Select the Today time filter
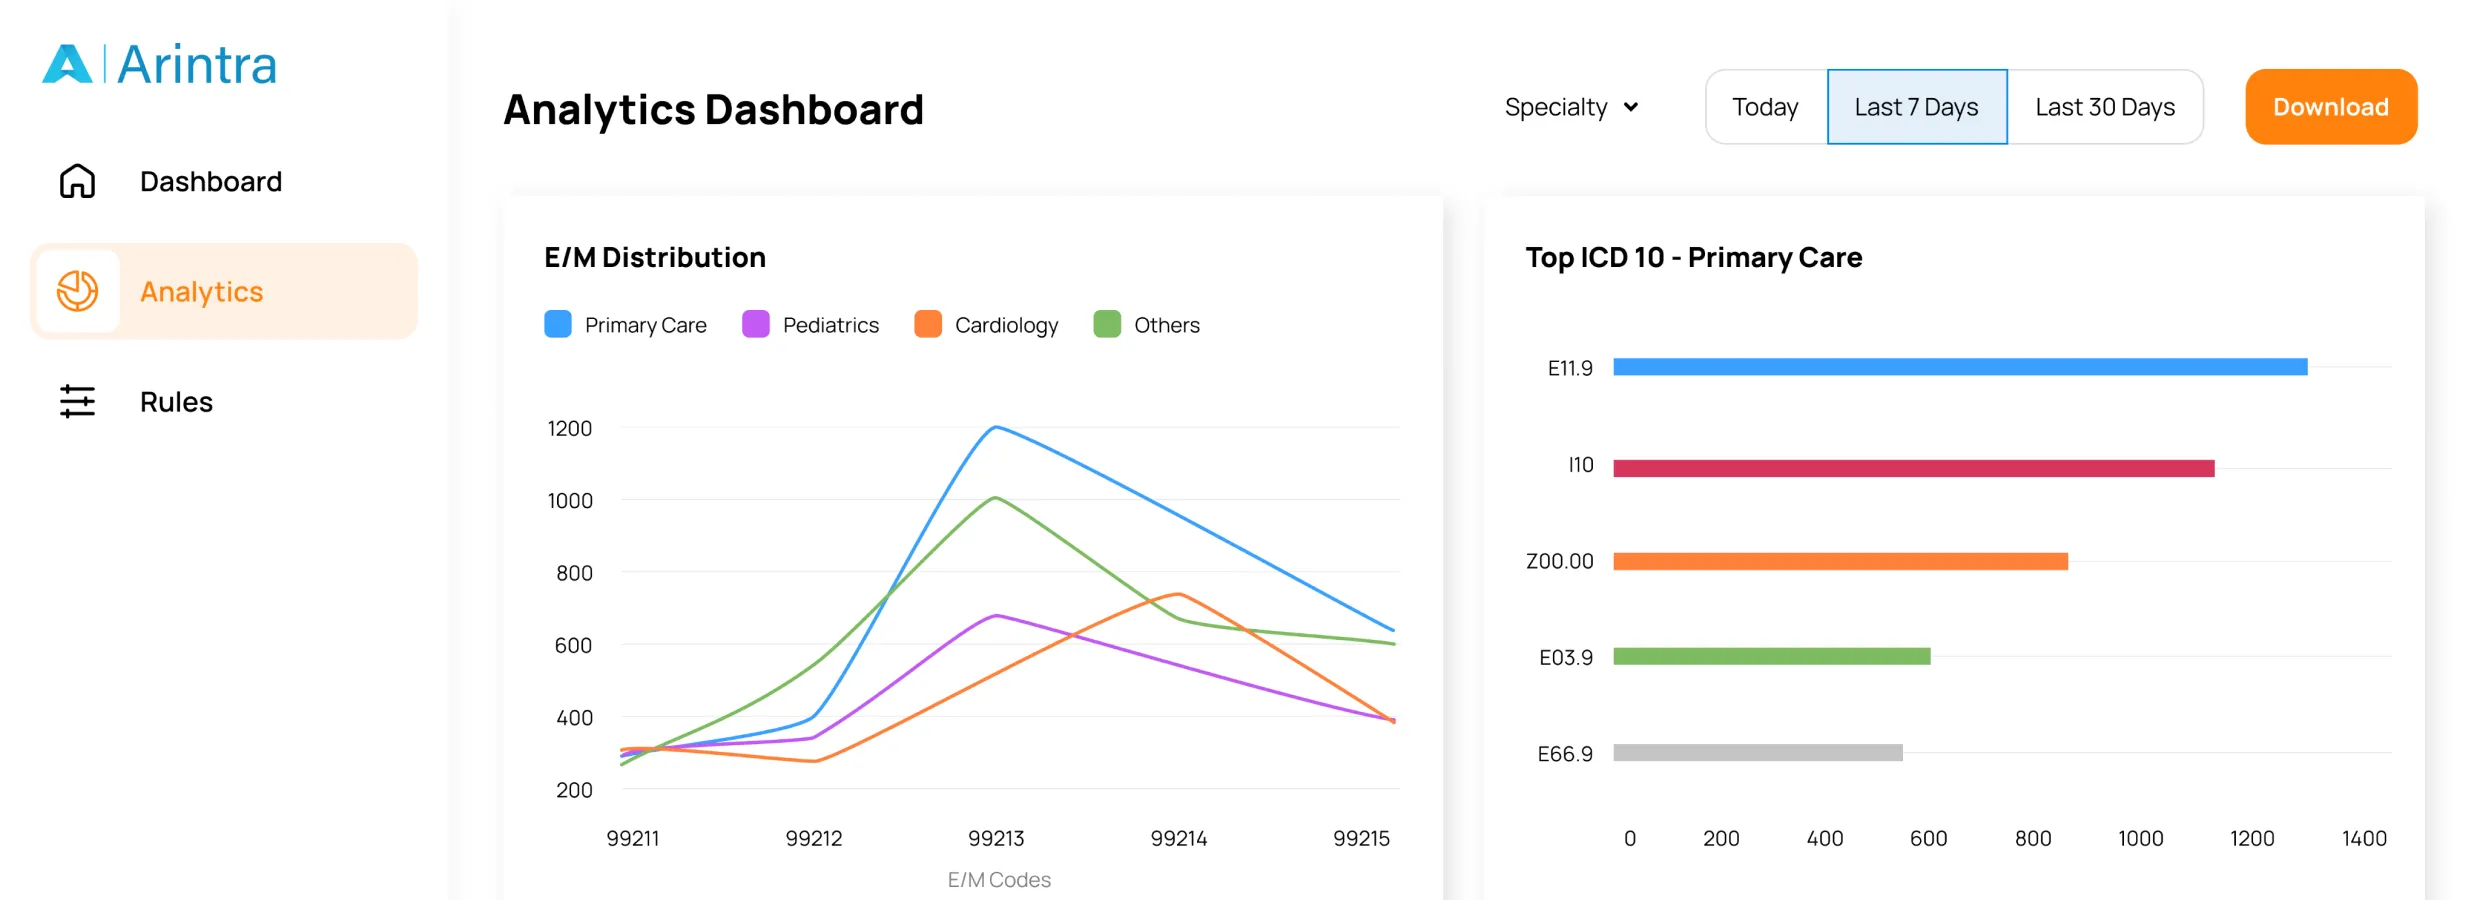2480x900 pixels. (x=1765, y=106)
